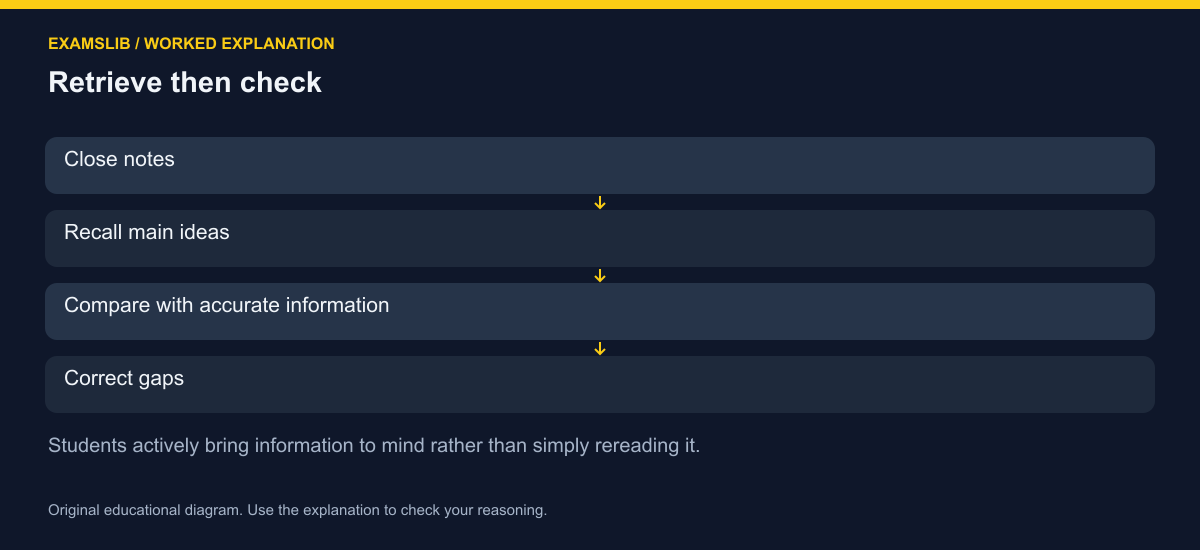
Task: Click the yellow accent bar at top
Action: [600, 4]
